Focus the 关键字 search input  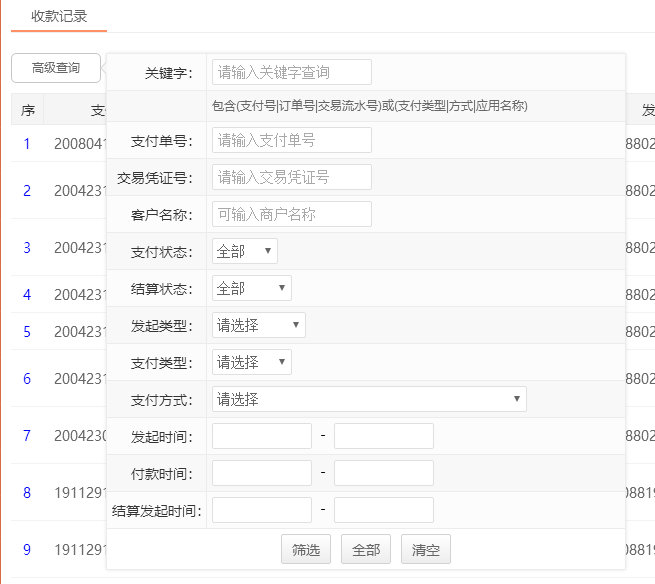(291, 72)
